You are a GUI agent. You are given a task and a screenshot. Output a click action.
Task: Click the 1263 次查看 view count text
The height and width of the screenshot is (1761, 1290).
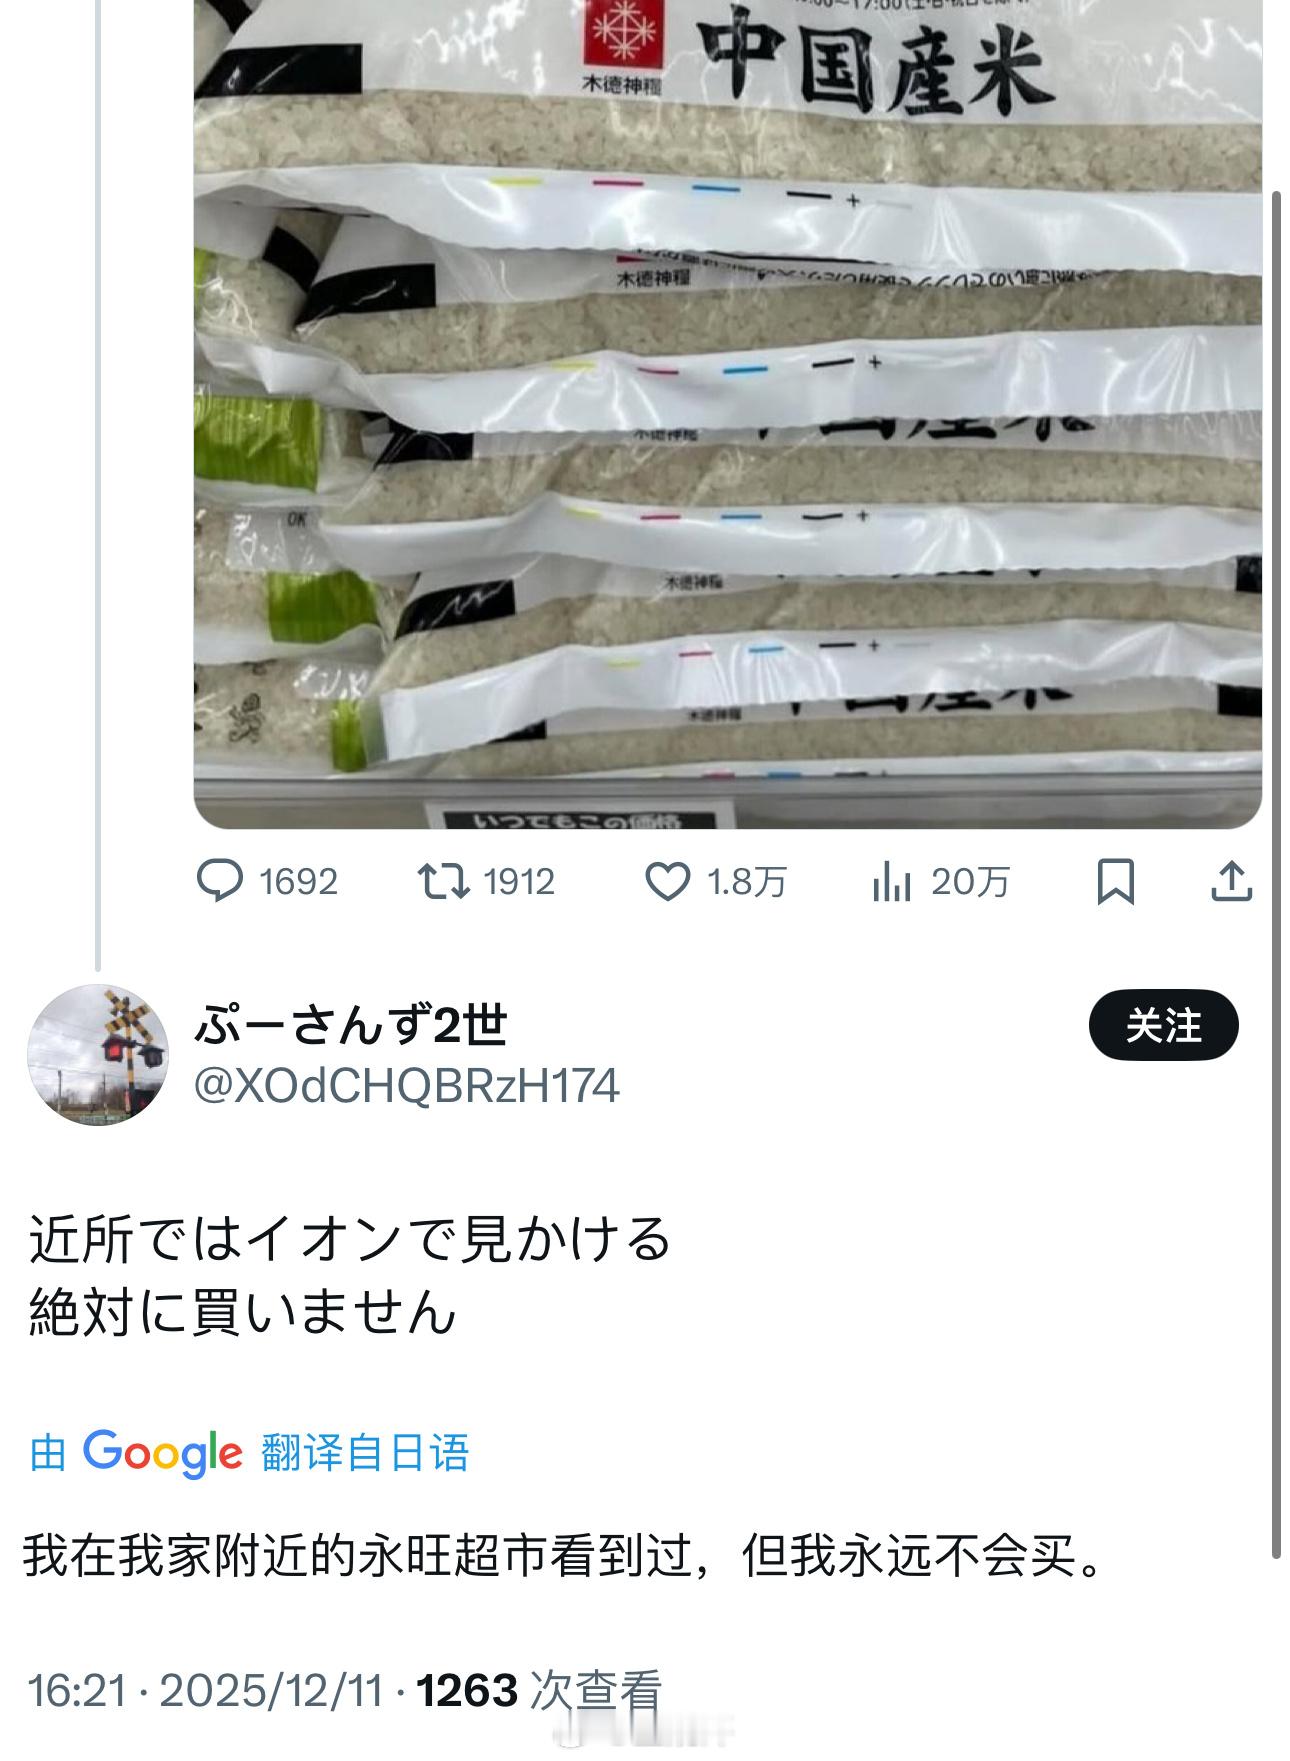[540, 1691]
